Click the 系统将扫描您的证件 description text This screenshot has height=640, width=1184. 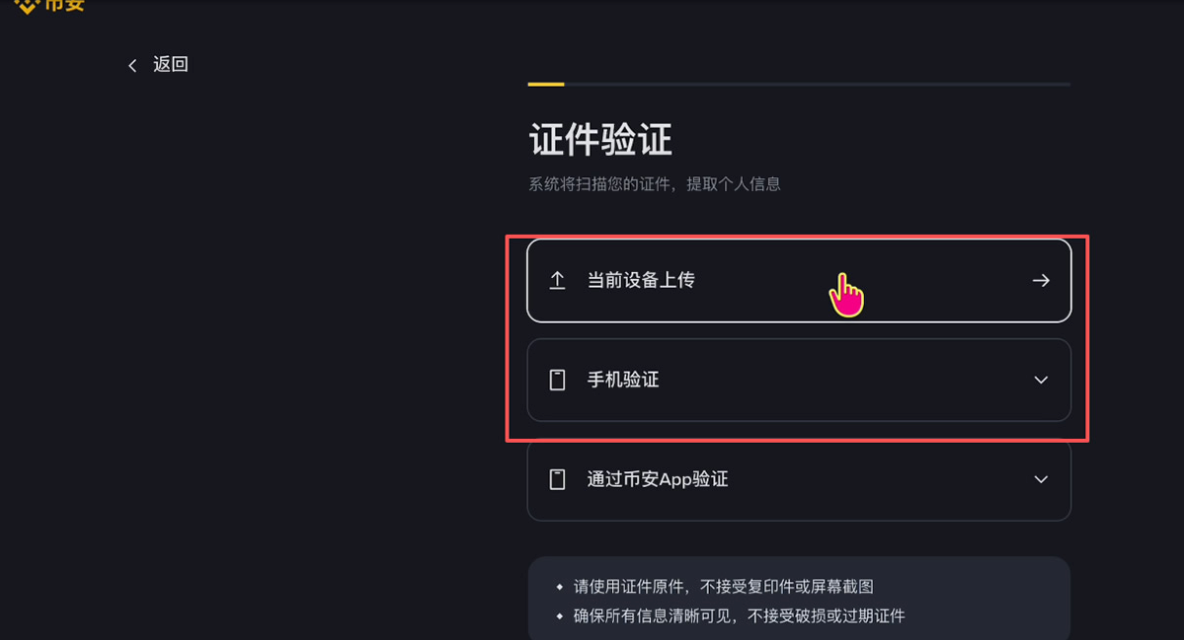click(x=654, y=184)
